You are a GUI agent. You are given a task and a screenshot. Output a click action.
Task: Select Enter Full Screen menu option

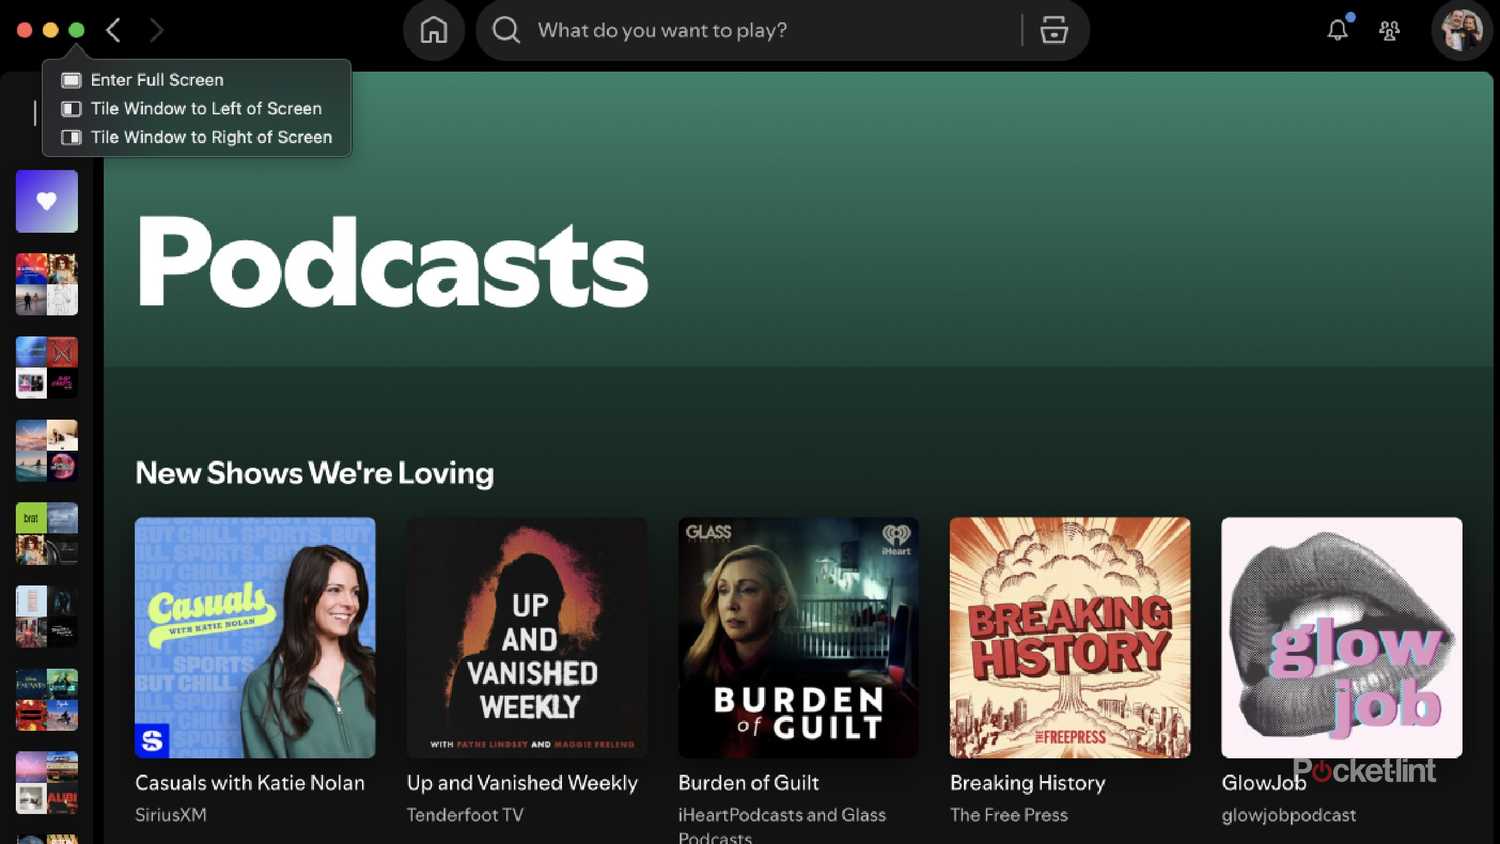pyautogui.click(x=157, y=80)
